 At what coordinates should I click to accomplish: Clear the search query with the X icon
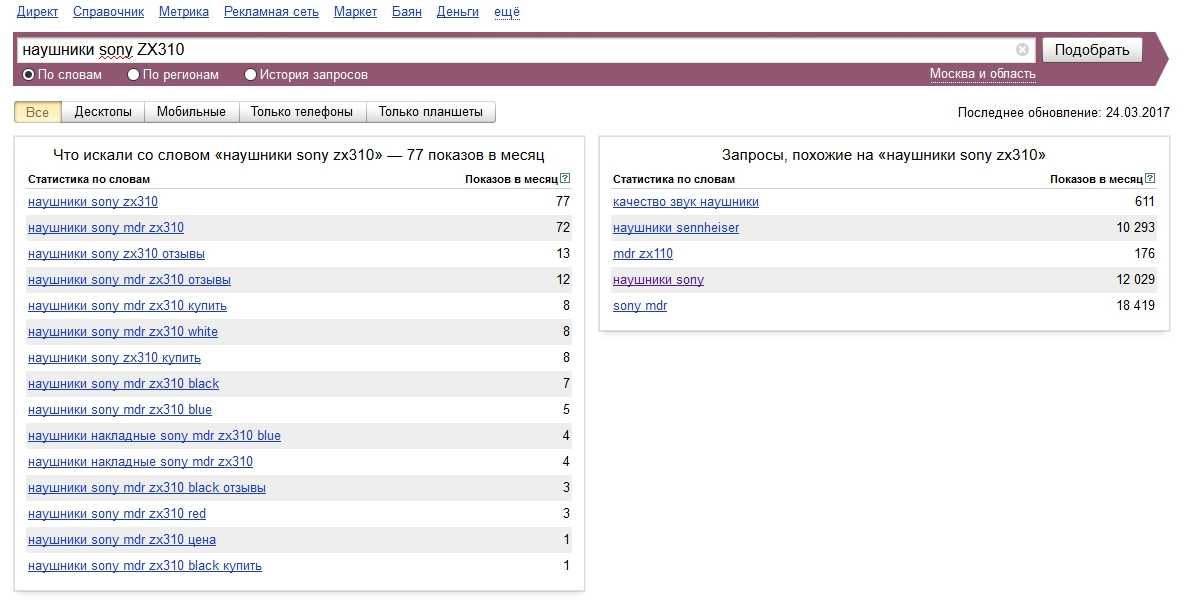coord(1022,50)
